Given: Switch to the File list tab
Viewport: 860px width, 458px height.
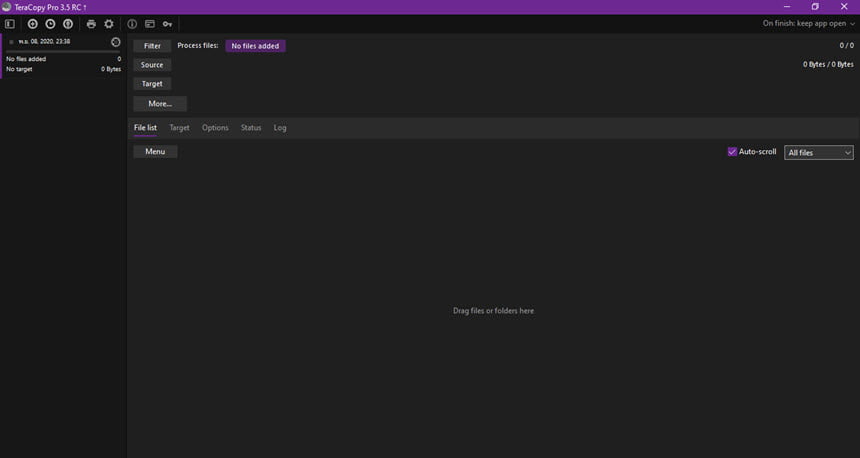Looking at the screenshot, I should pyautogui.click(x=145, y=128).
